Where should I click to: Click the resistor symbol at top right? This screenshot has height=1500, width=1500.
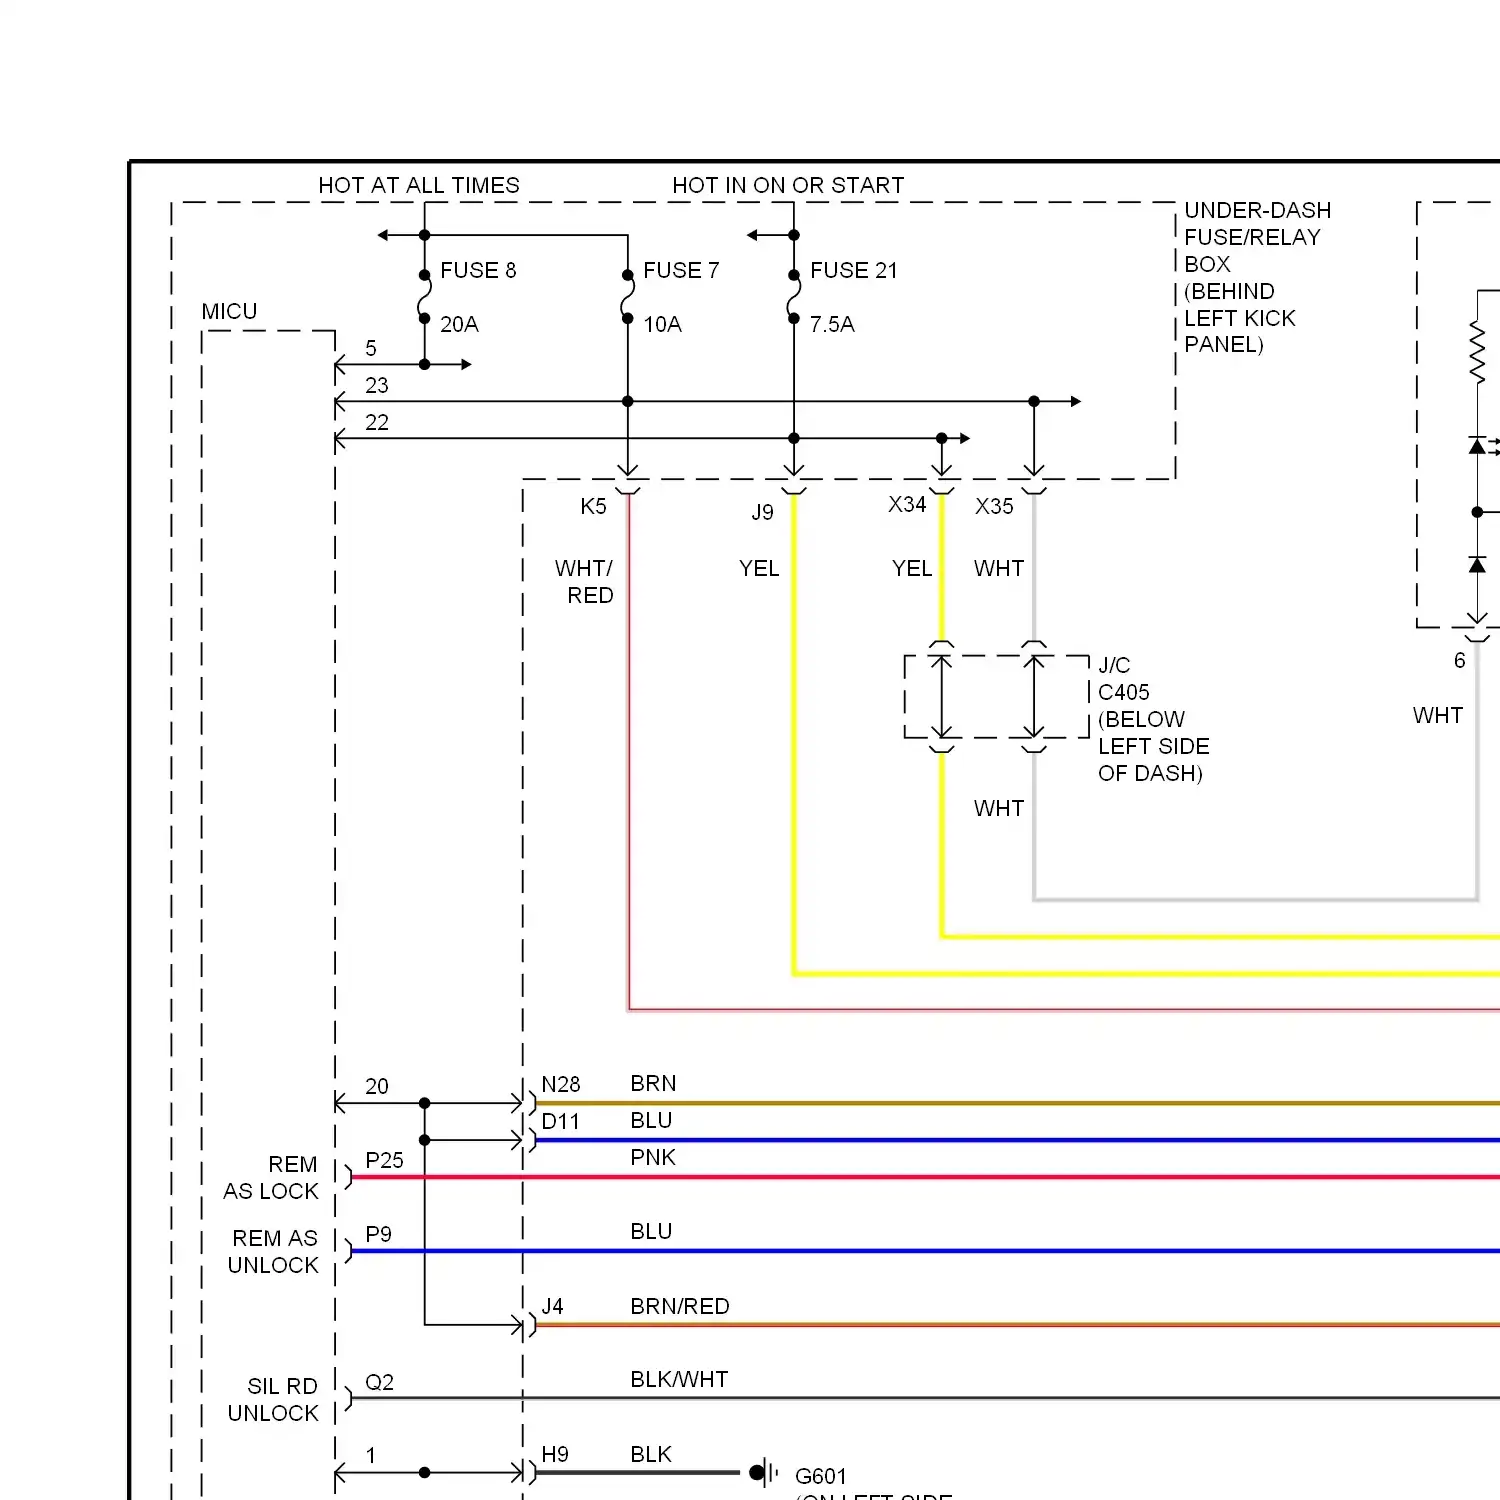[x=1477, y=352]
